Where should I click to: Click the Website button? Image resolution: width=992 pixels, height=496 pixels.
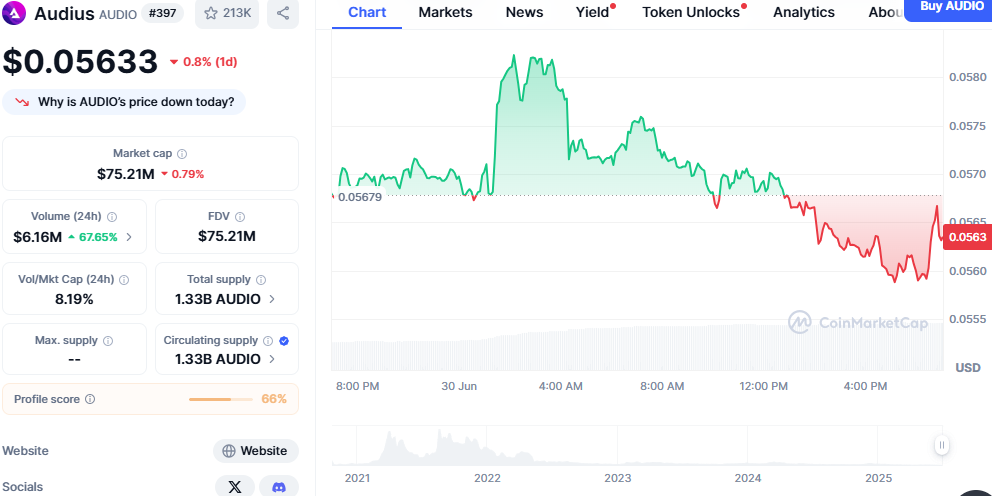(256, 451)
